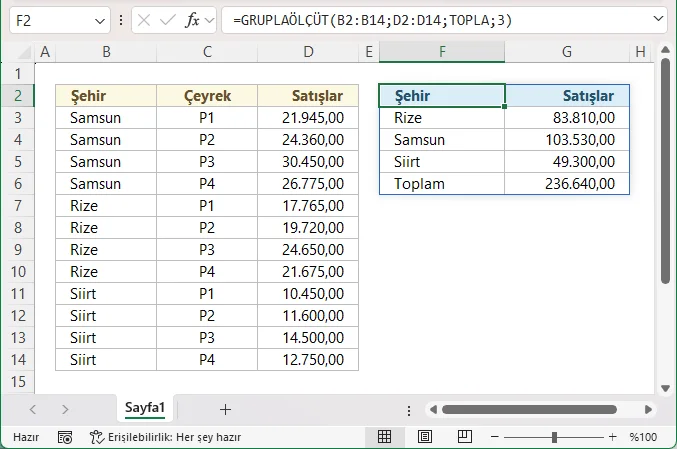Select the Siirt cell in column F

tap(442, 161)
